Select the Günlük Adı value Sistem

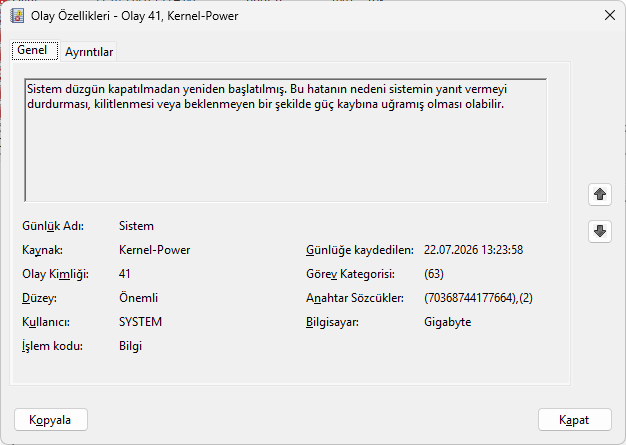136,226
